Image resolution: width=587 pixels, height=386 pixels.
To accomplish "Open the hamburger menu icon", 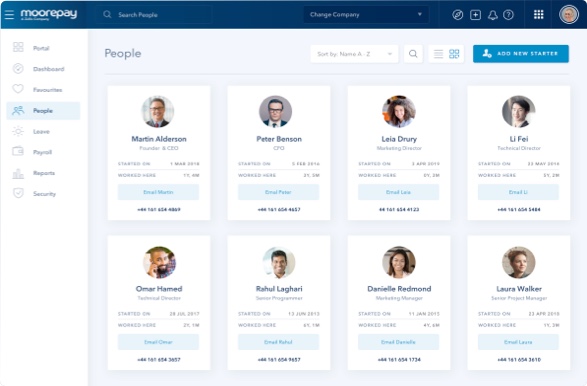I will (x=9, y=15).
